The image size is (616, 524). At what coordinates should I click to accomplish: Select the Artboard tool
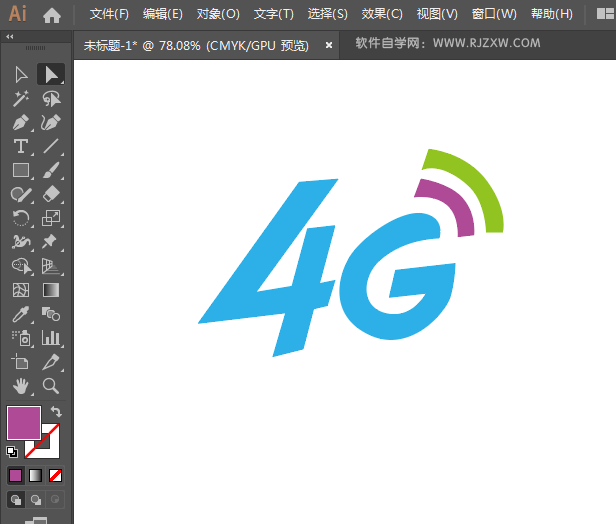point(21,362)
